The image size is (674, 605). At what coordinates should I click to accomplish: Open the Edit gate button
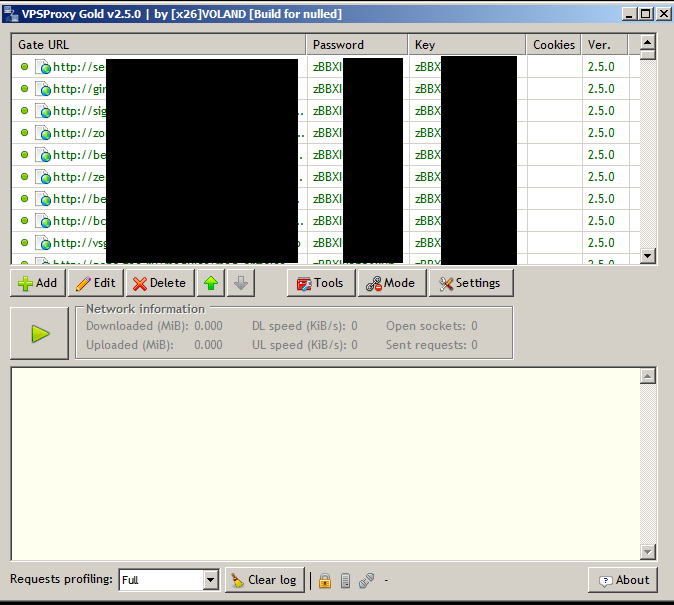pyautogui.click(x=96, y=283)
